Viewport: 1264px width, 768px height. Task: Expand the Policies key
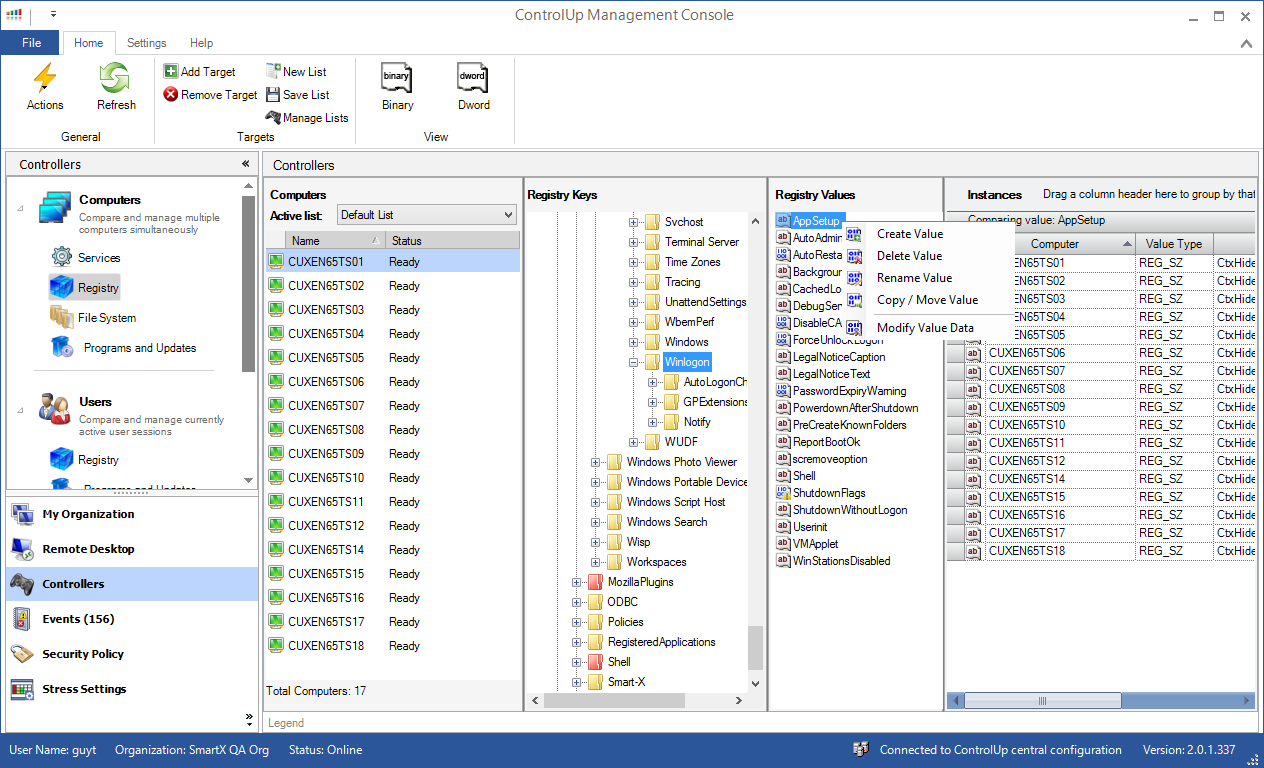[x=577, y=622]
